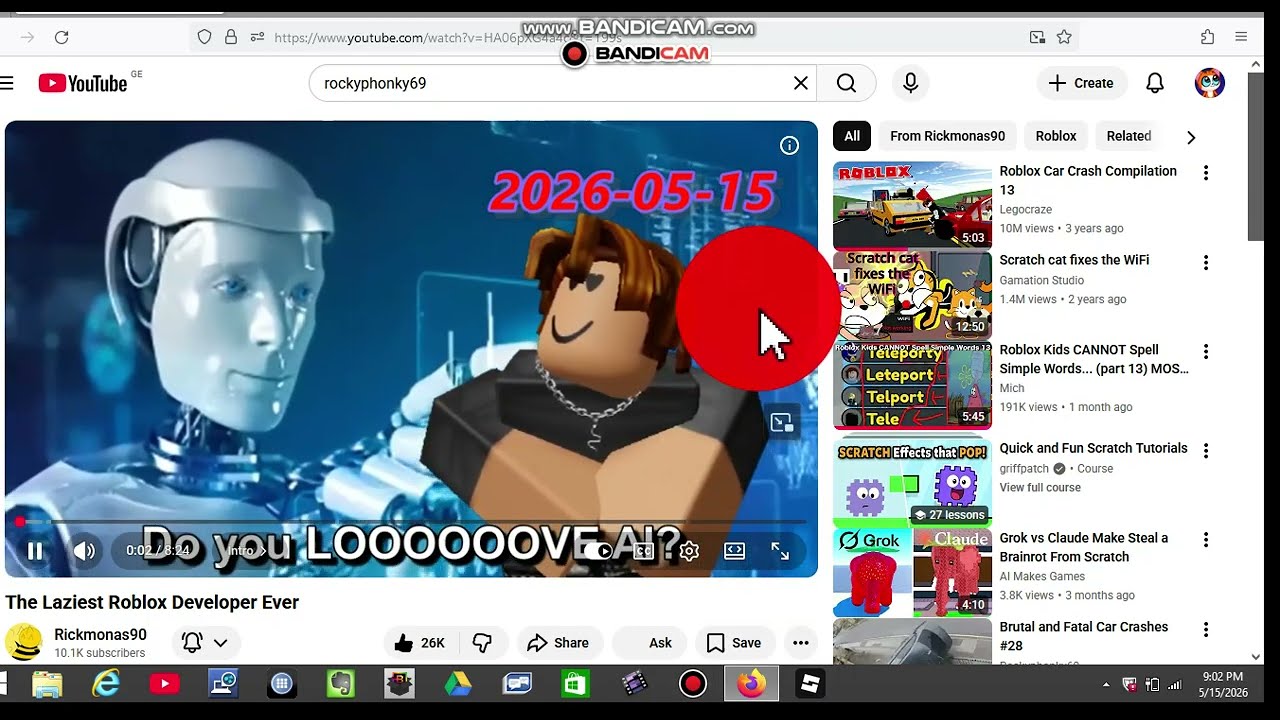Screen dimensions: 1280x720
Task: Enter fullscreen video mode
Action: tap(780, 551)
